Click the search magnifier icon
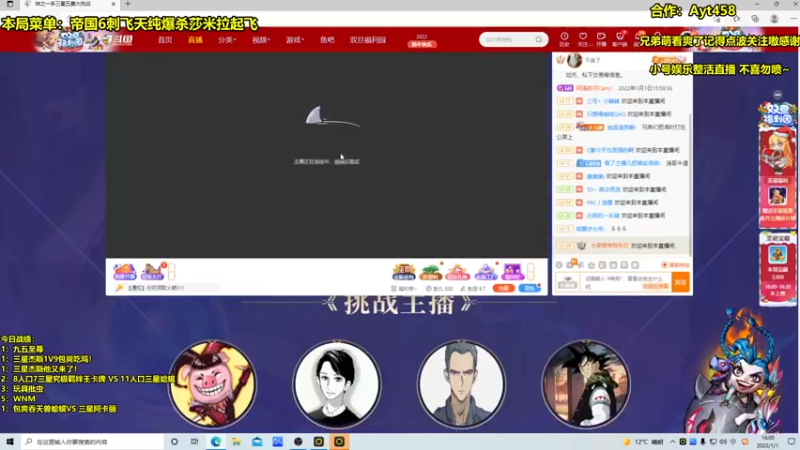 pyautogui.click(x=539, y=40)
